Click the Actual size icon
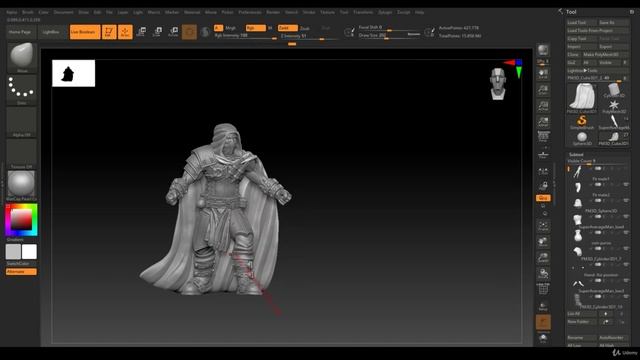640x360 pixels. 543,106
